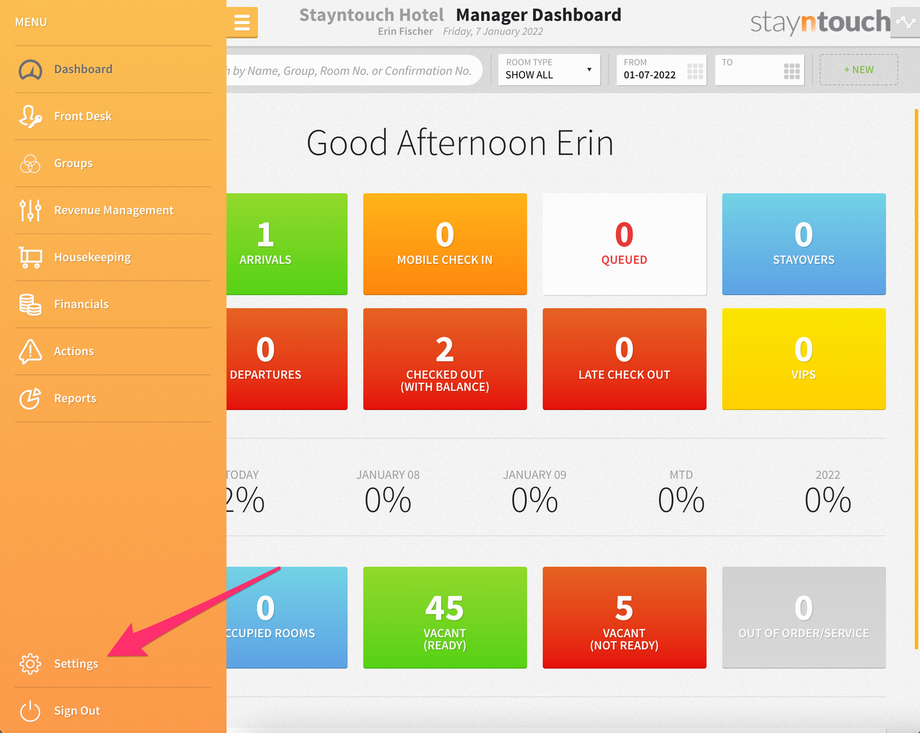
Task: Go to Groups in the menu
Action: (x=73, y=163)
